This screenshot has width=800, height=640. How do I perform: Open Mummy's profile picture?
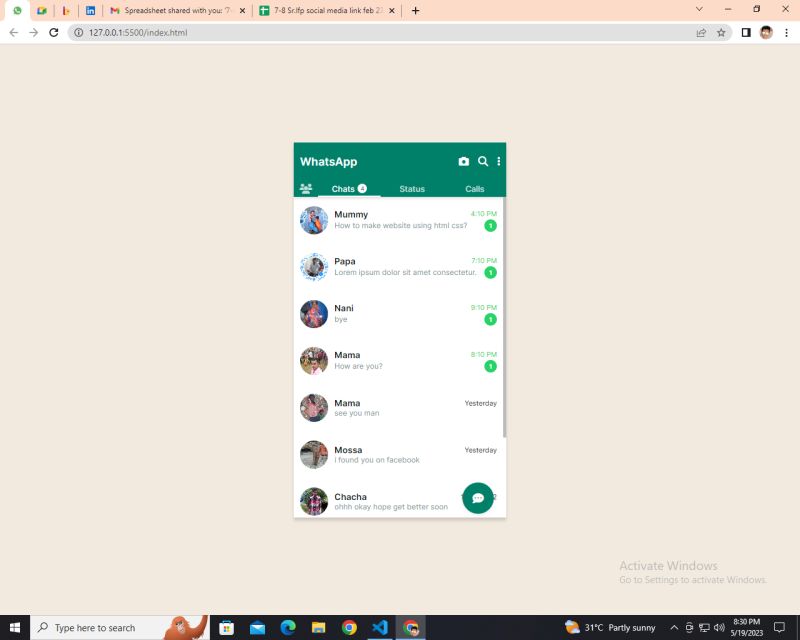[314, 220]
